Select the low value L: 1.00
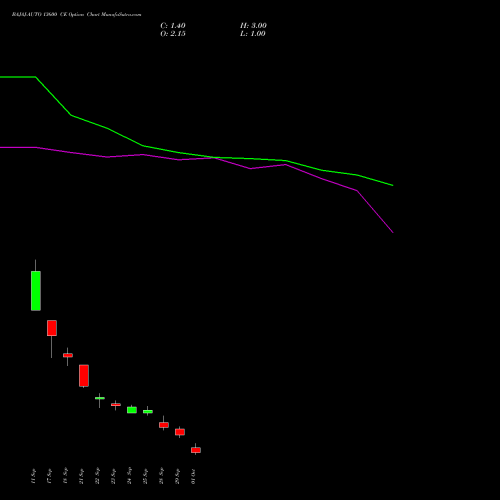This screenshot has height=500, width=500. click(252, 34)
